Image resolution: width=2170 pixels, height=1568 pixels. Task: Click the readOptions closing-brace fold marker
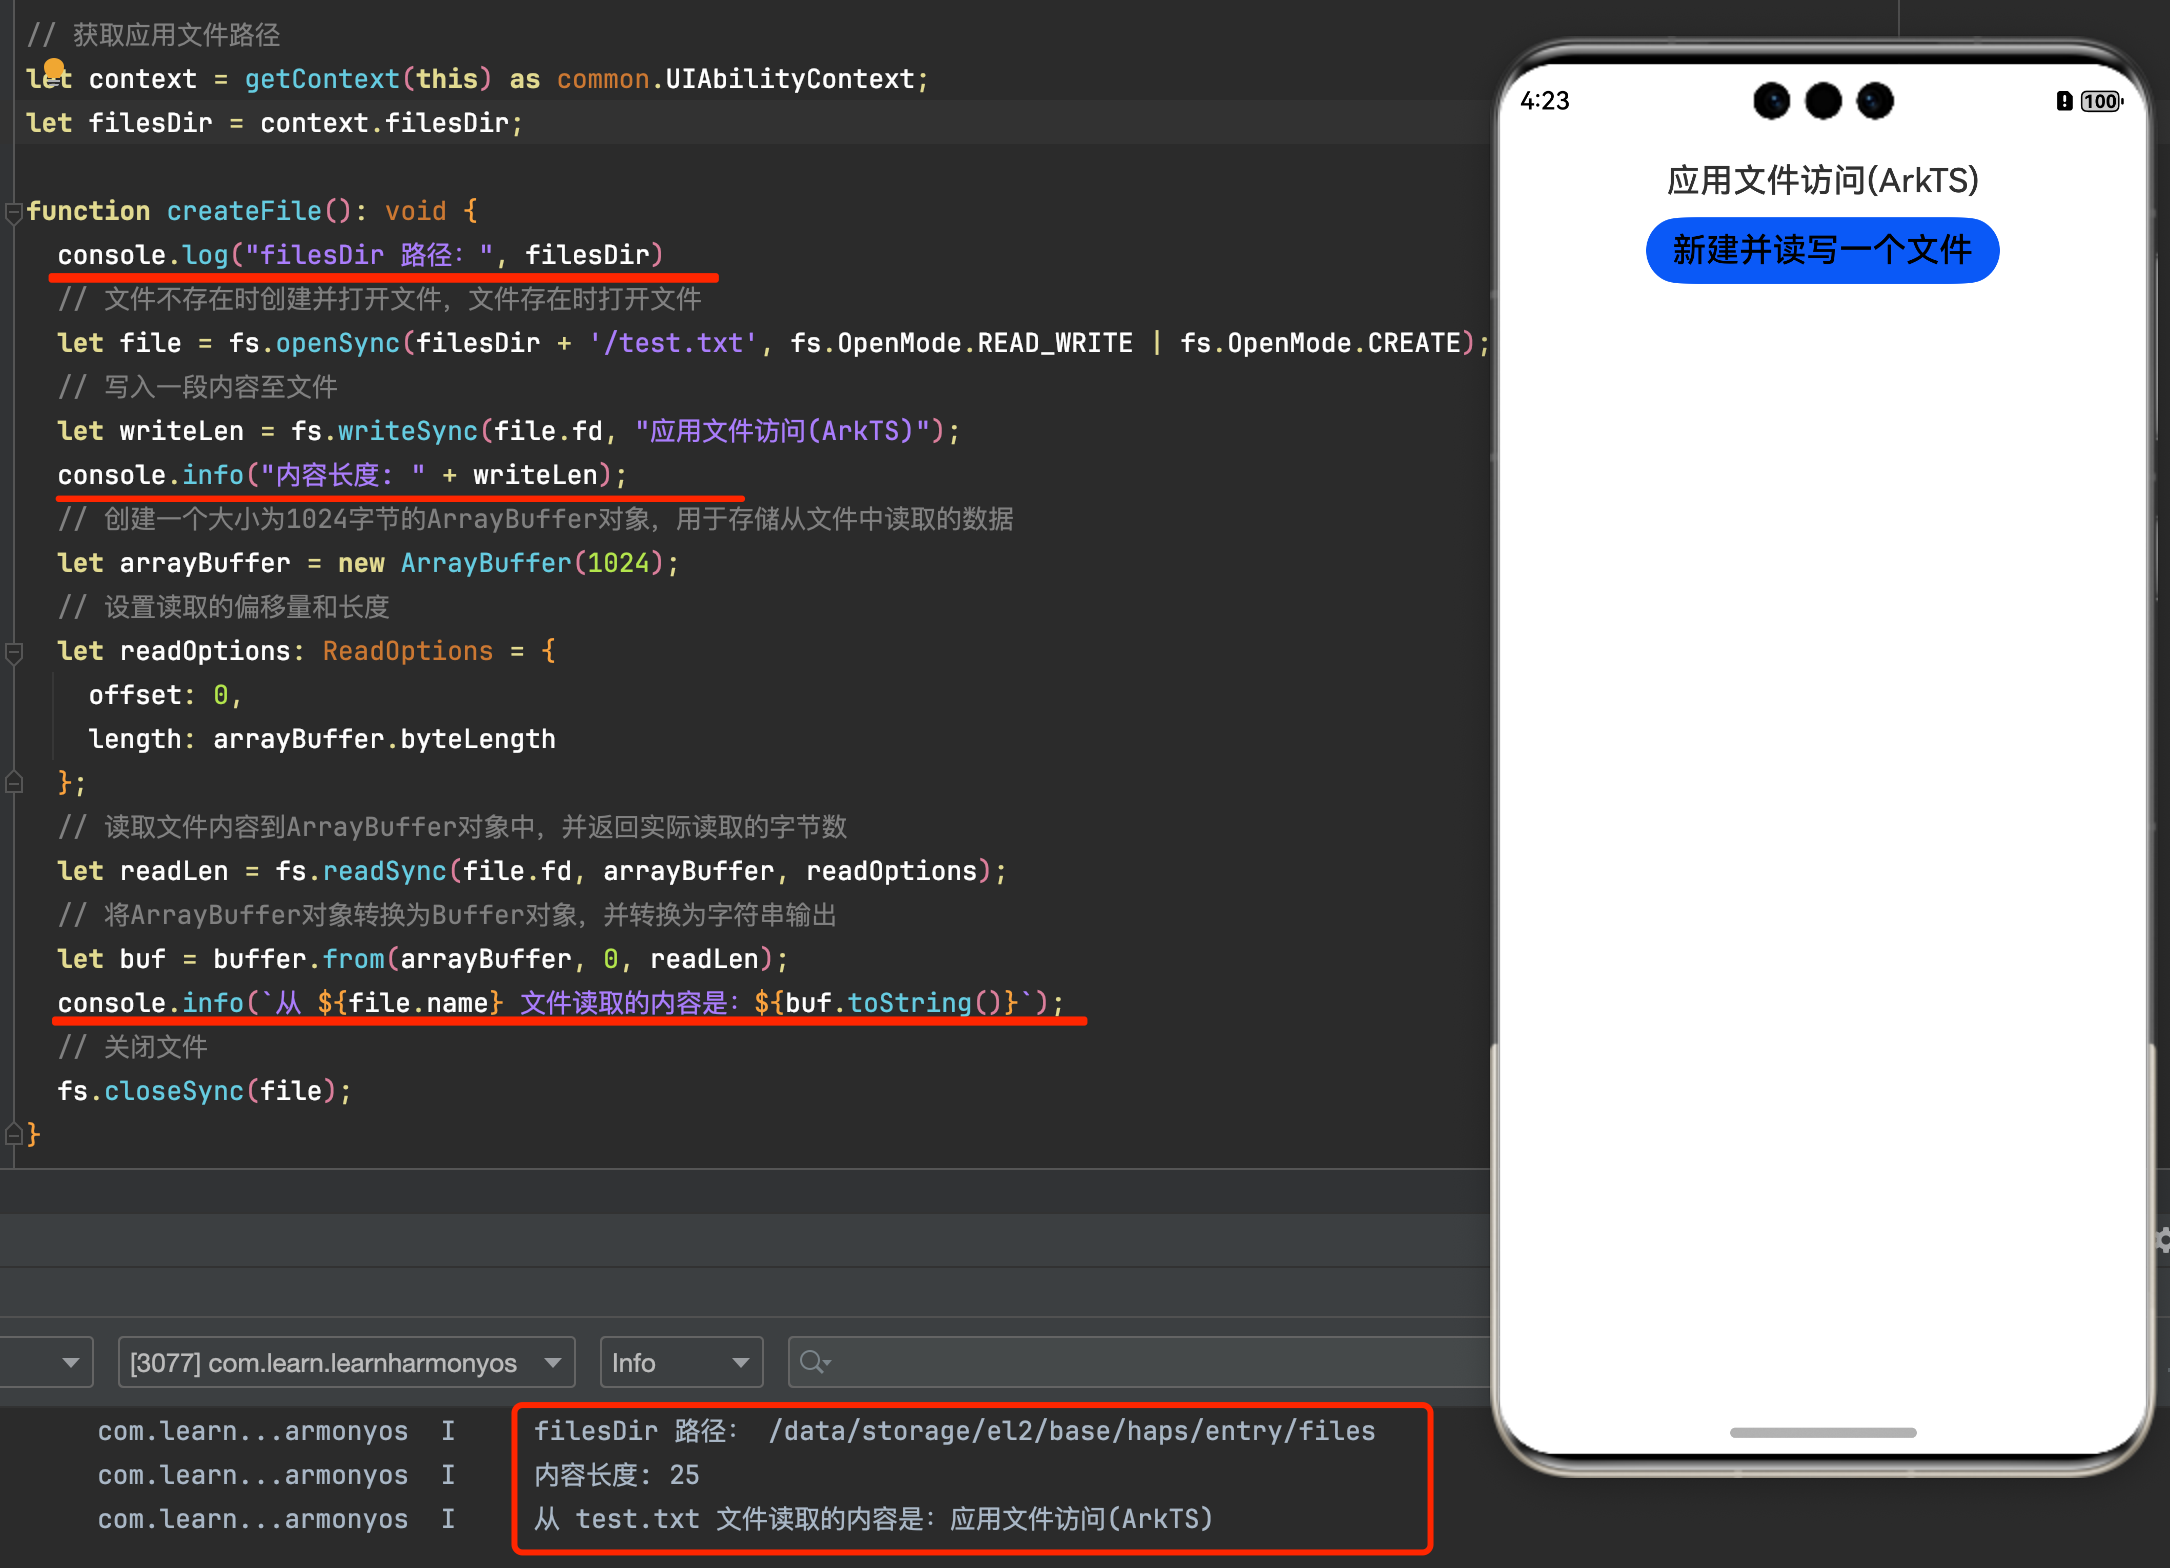[14, 783]
